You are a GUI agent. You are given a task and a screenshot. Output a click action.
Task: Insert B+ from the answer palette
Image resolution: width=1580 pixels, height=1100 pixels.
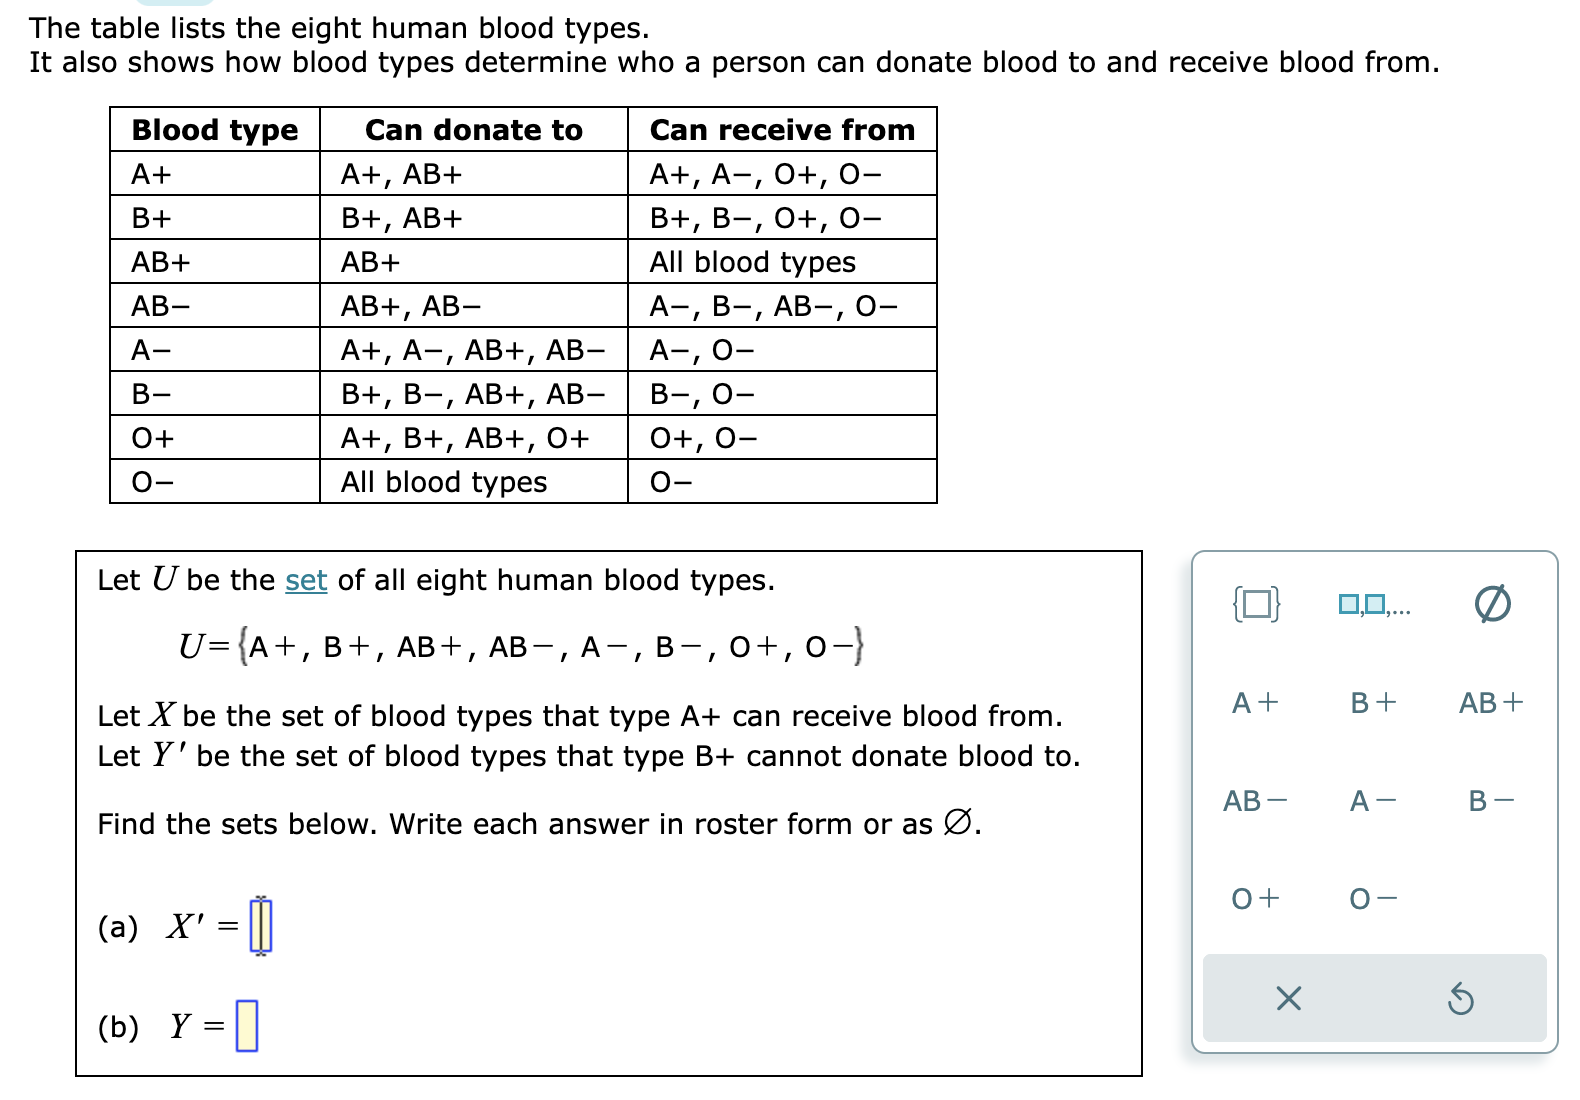click(1371, 703)
